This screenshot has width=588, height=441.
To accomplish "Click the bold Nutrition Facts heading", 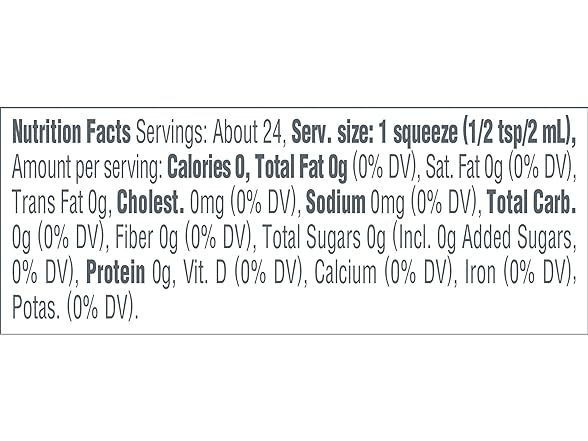I will point(72,132).
